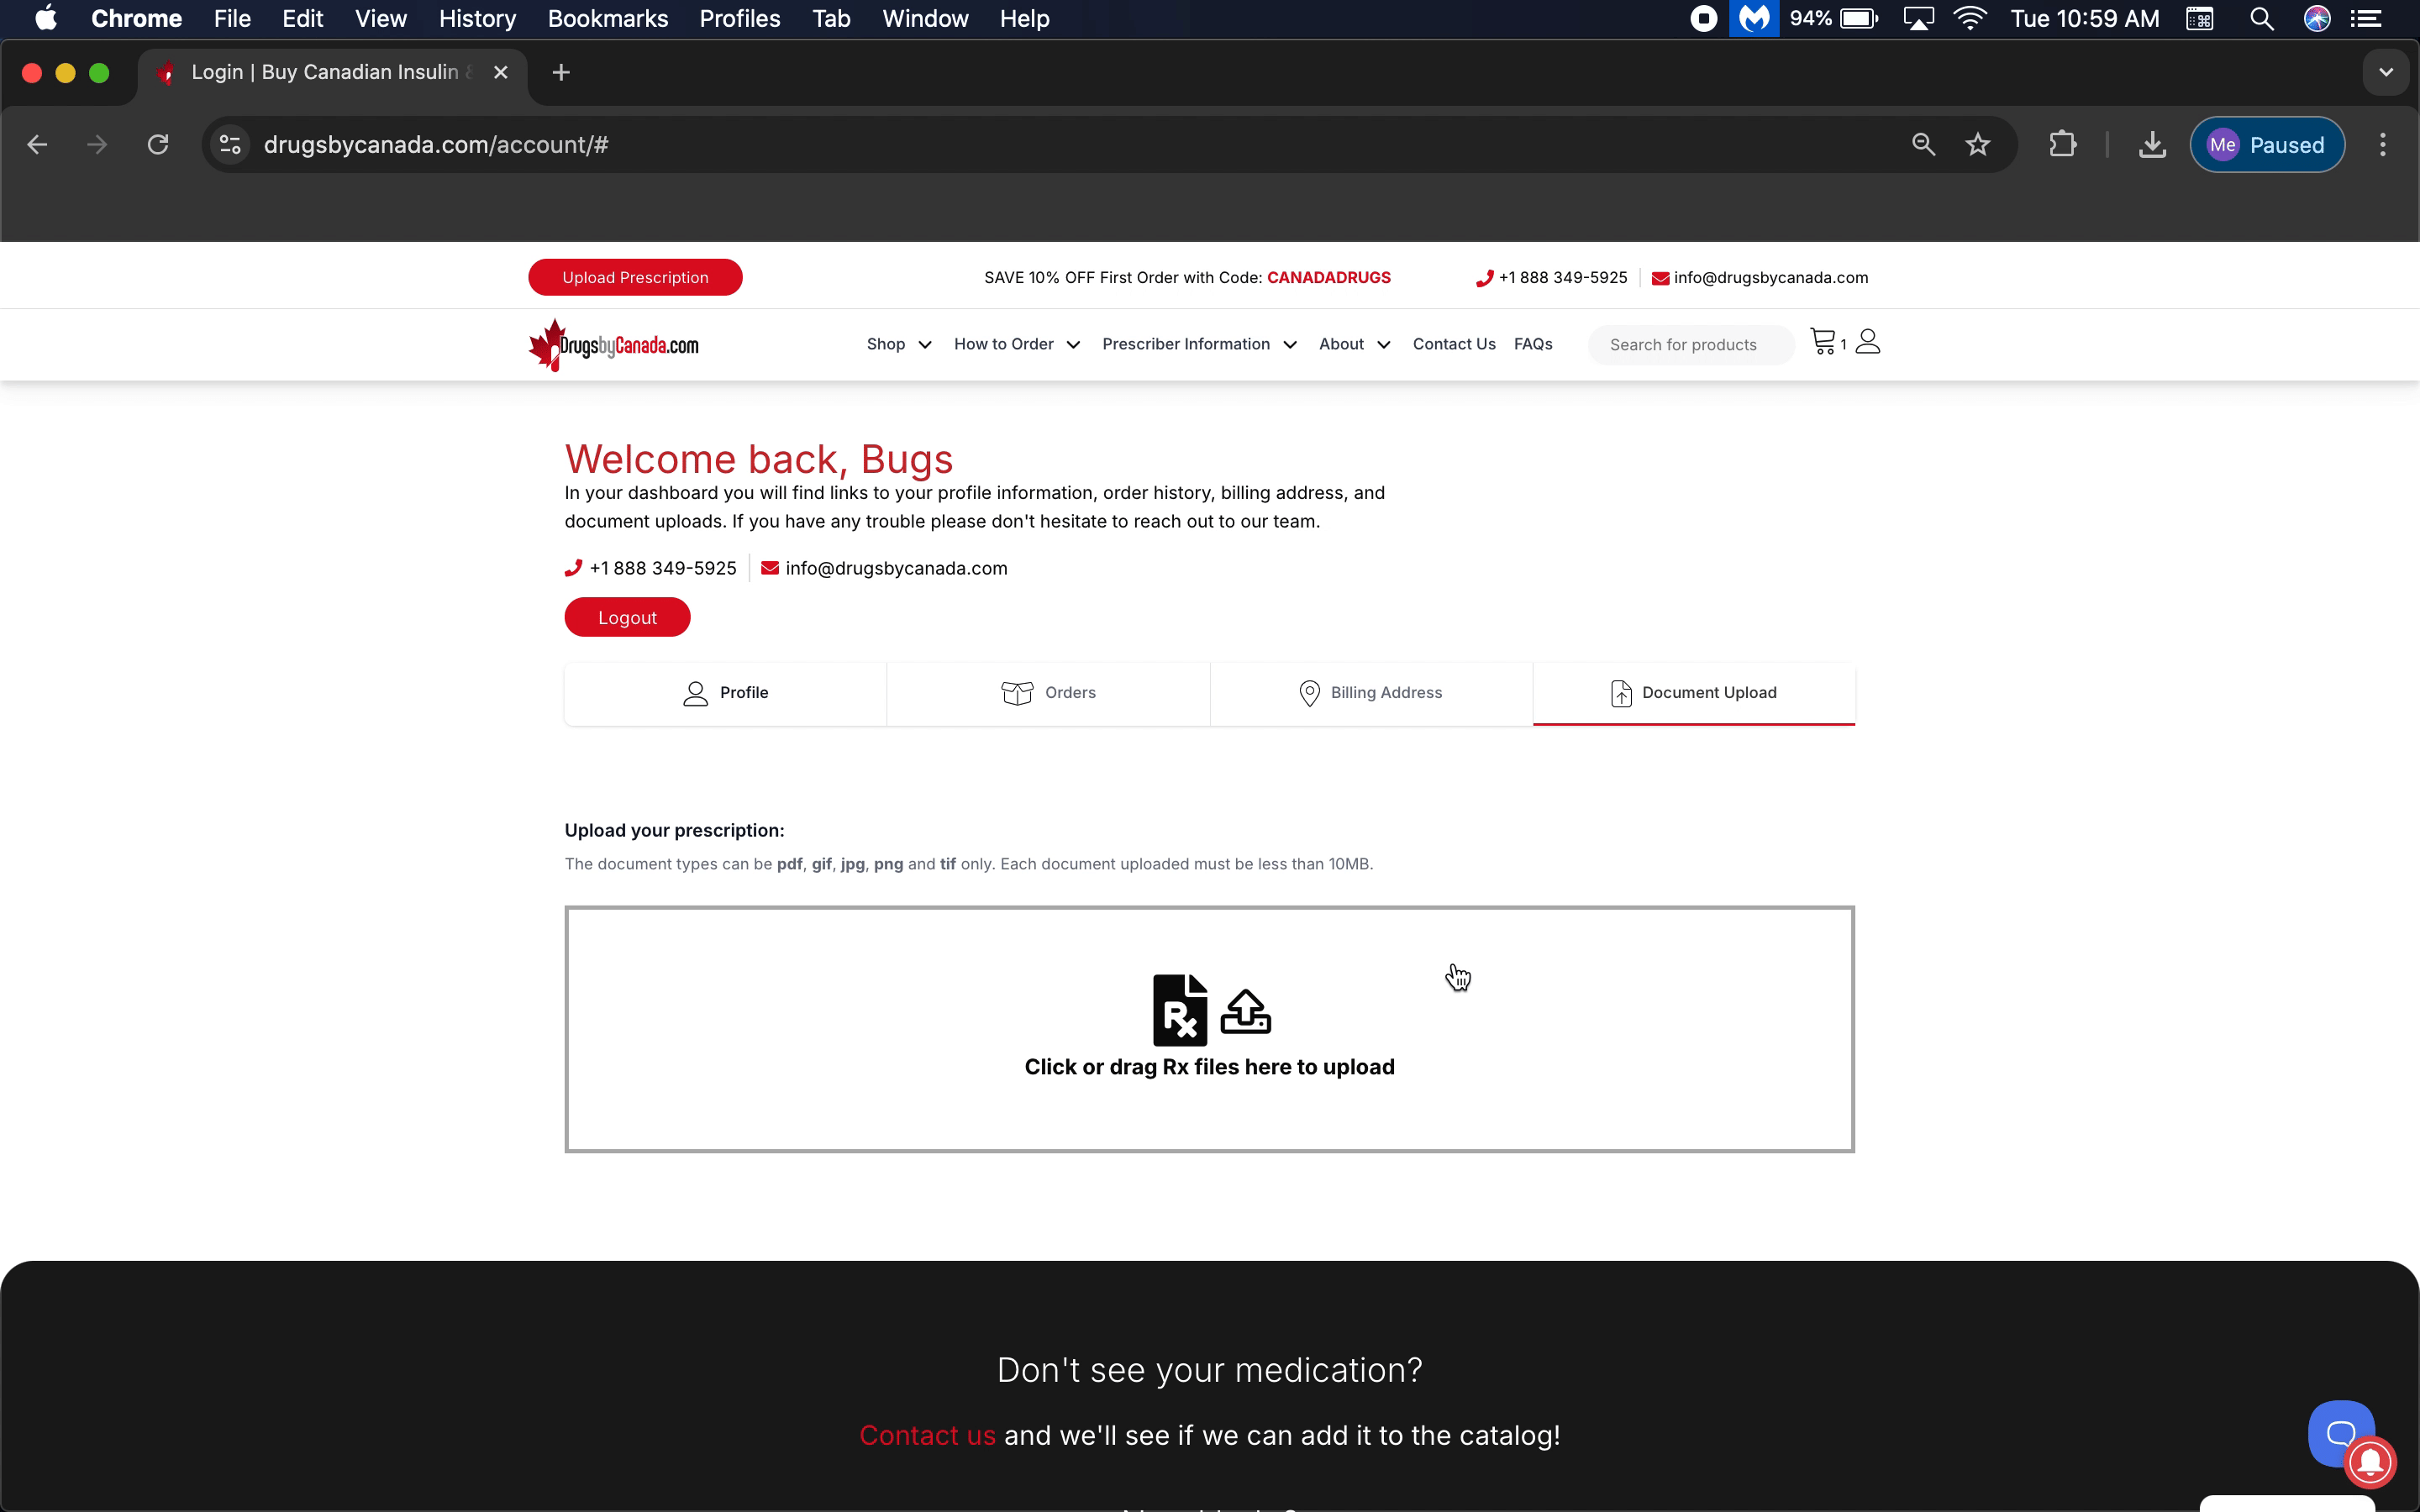Click the Upload Prescription button
Viewport: 2420px width, 1512px height.
tap(635, 278)
